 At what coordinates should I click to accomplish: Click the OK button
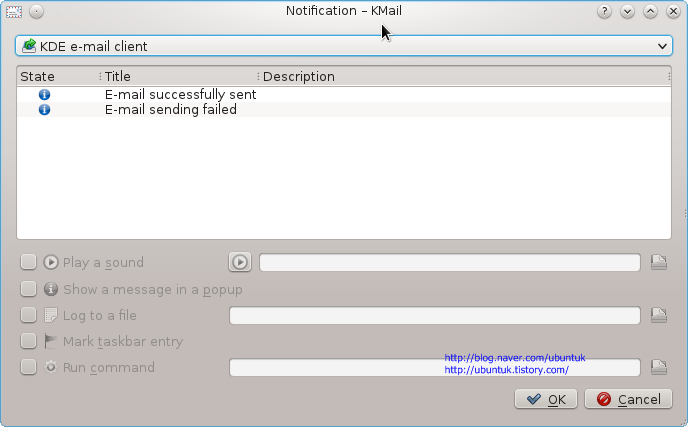tap(546, 399)
